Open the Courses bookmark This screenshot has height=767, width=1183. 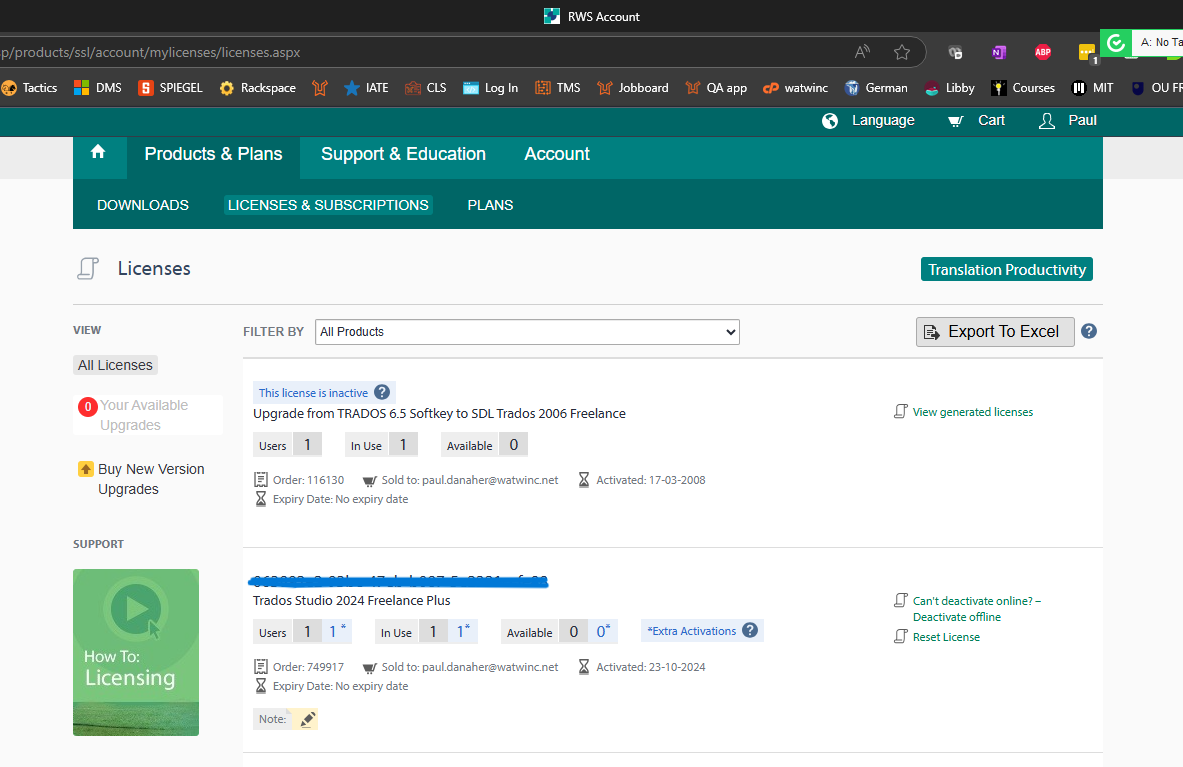[x=1023, y=88]
